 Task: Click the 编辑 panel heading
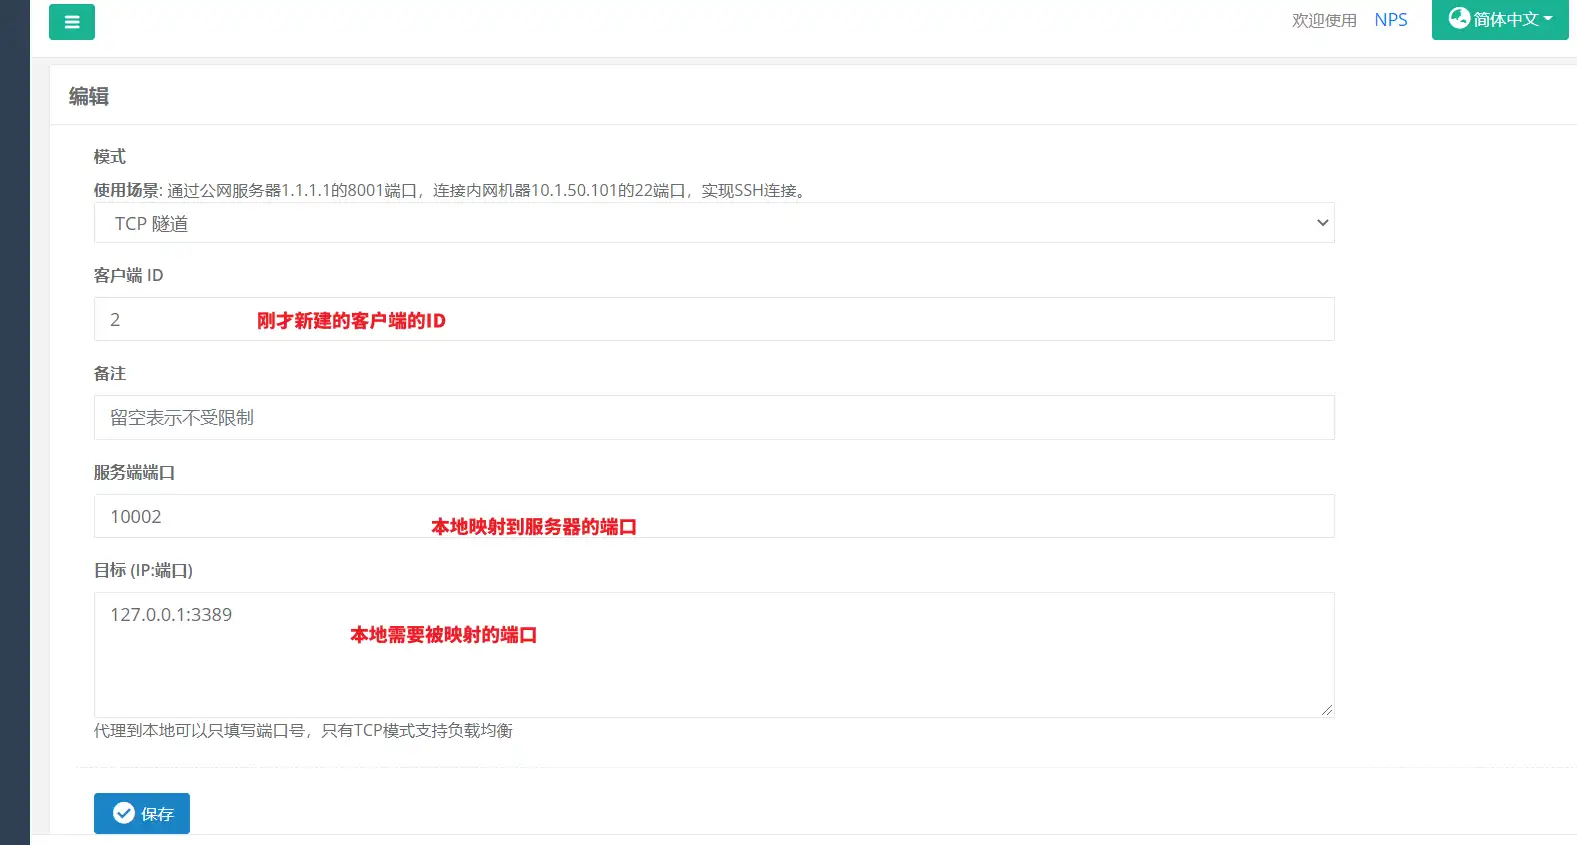89,96
